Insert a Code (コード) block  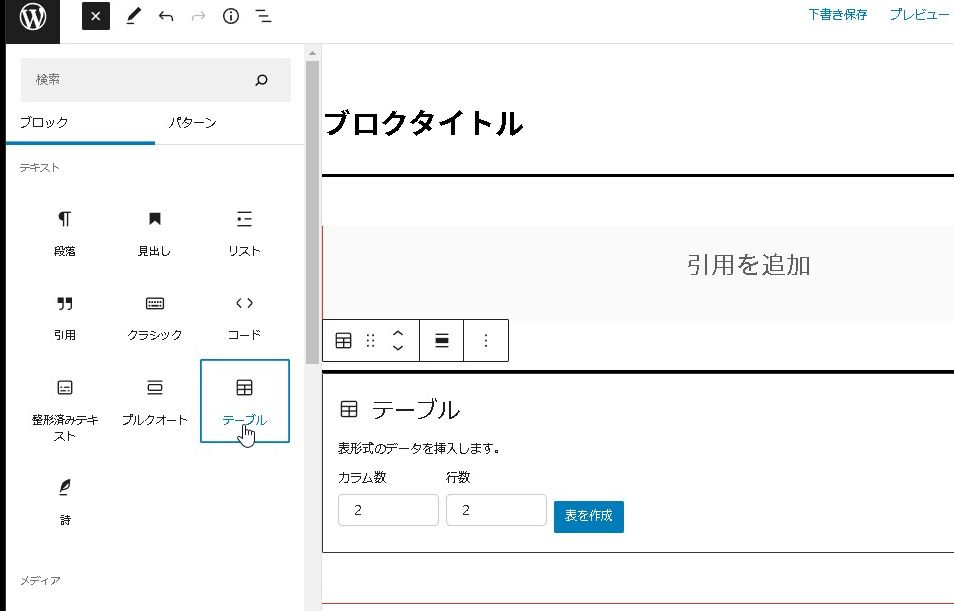pos(244,316)
